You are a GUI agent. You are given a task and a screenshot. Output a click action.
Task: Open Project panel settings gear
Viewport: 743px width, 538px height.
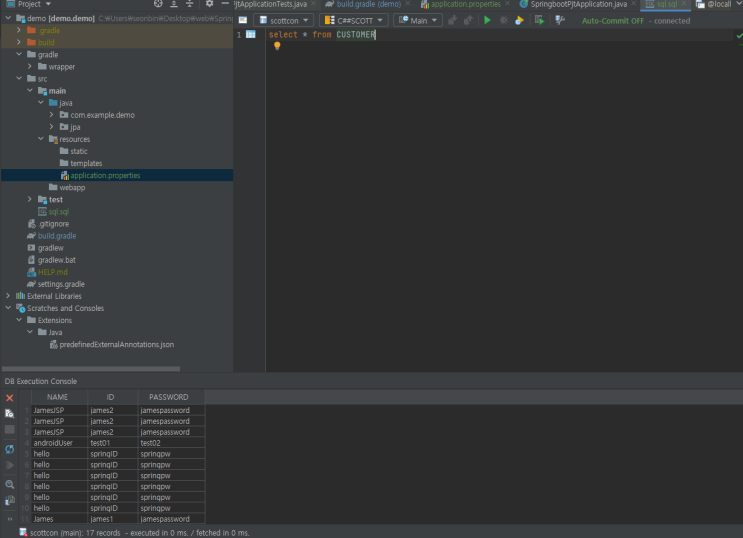pyautogui.click(x=209, y=4)
